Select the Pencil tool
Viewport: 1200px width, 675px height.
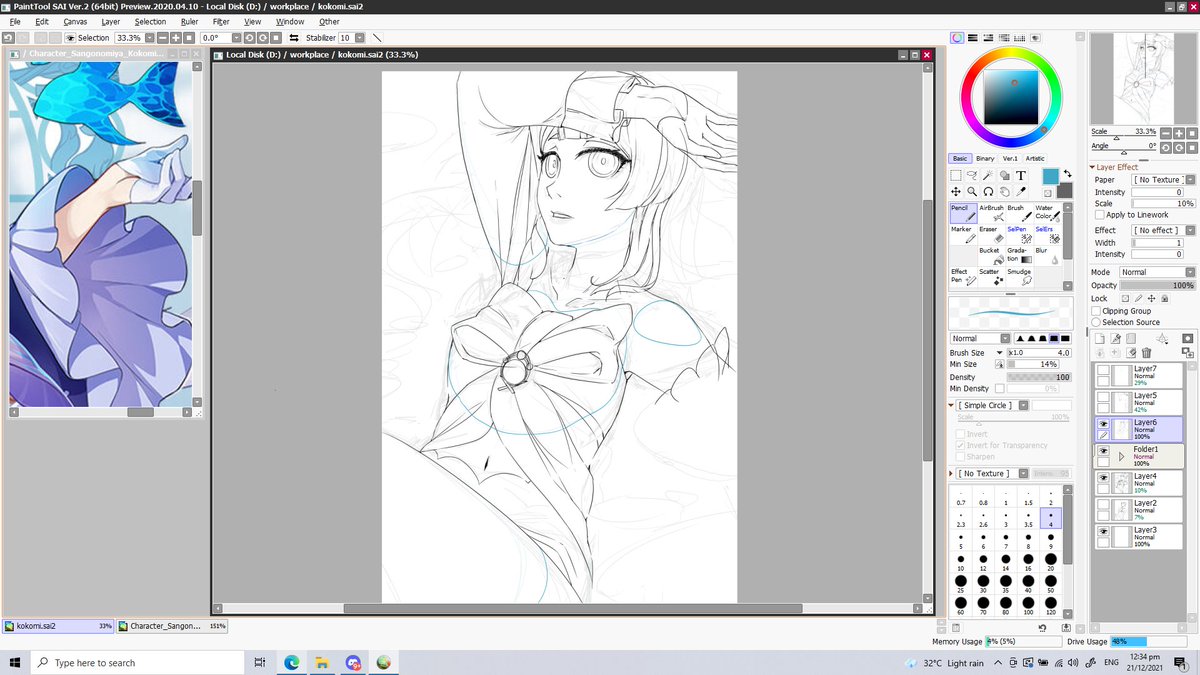pyautogui.click(x=962, y=213)
